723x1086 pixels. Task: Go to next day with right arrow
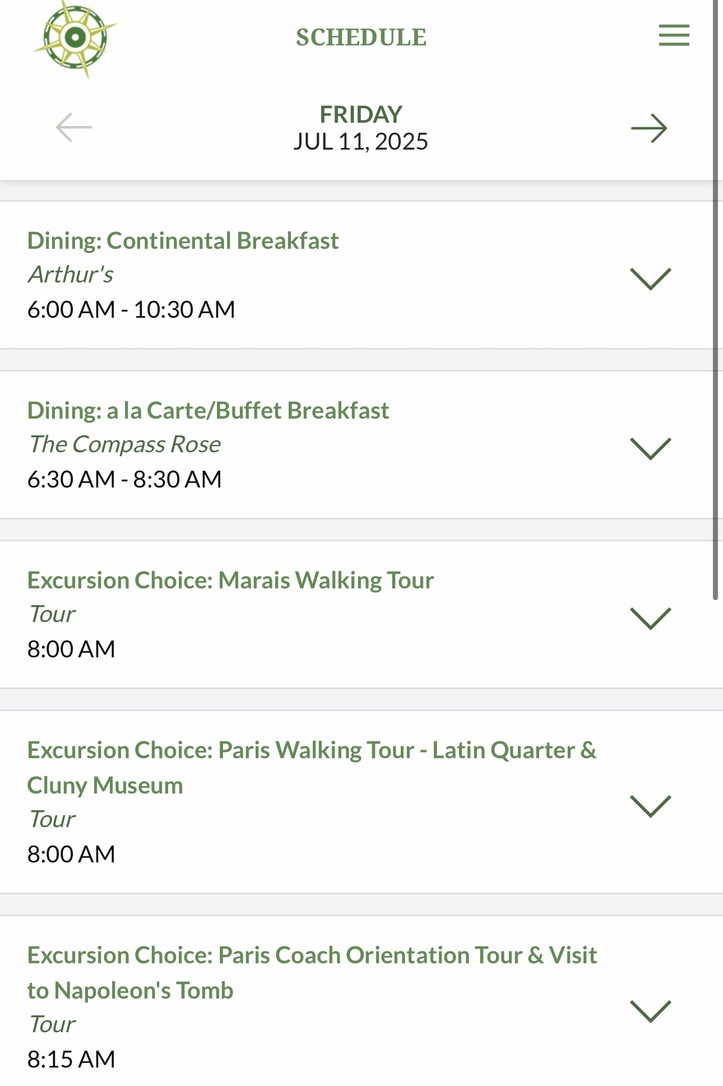[649, 128]
